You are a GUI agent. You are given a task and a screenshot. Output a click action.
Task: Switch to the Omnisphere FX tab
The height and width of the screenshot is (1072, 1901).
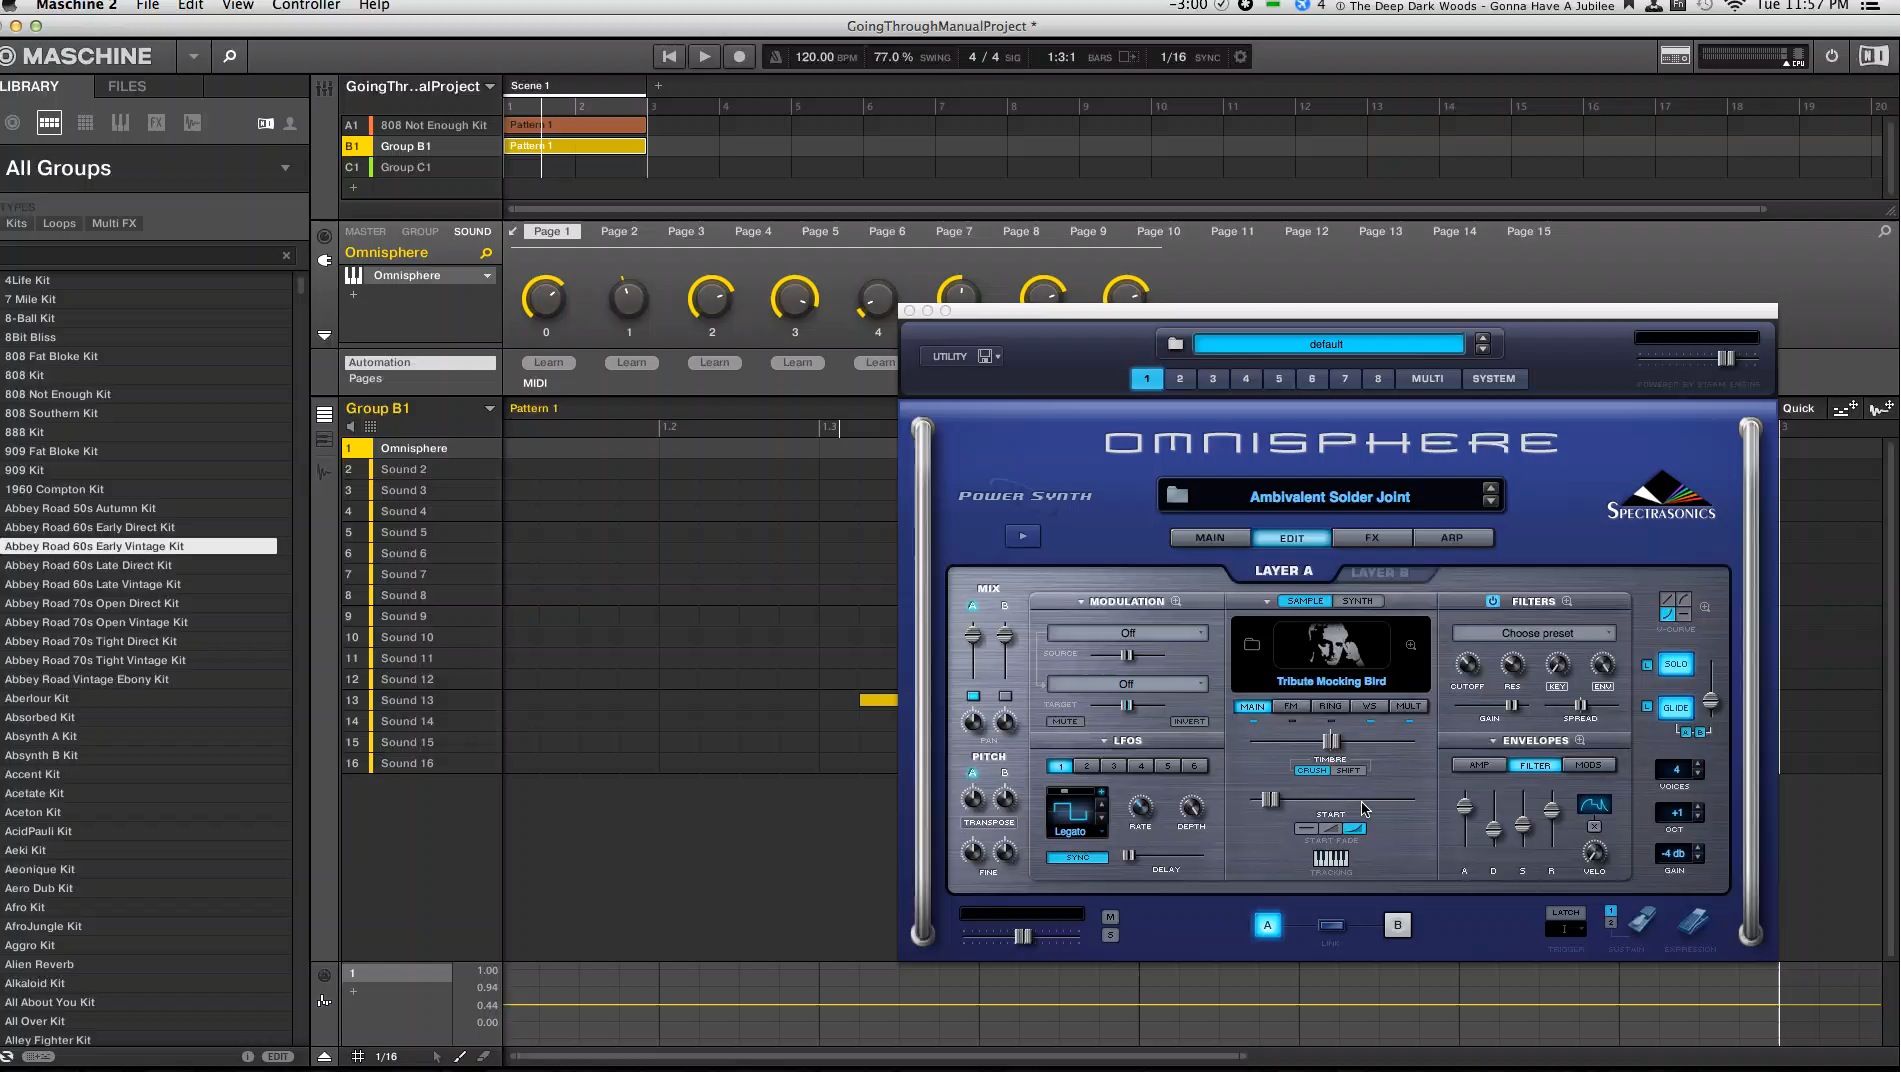1372,537
